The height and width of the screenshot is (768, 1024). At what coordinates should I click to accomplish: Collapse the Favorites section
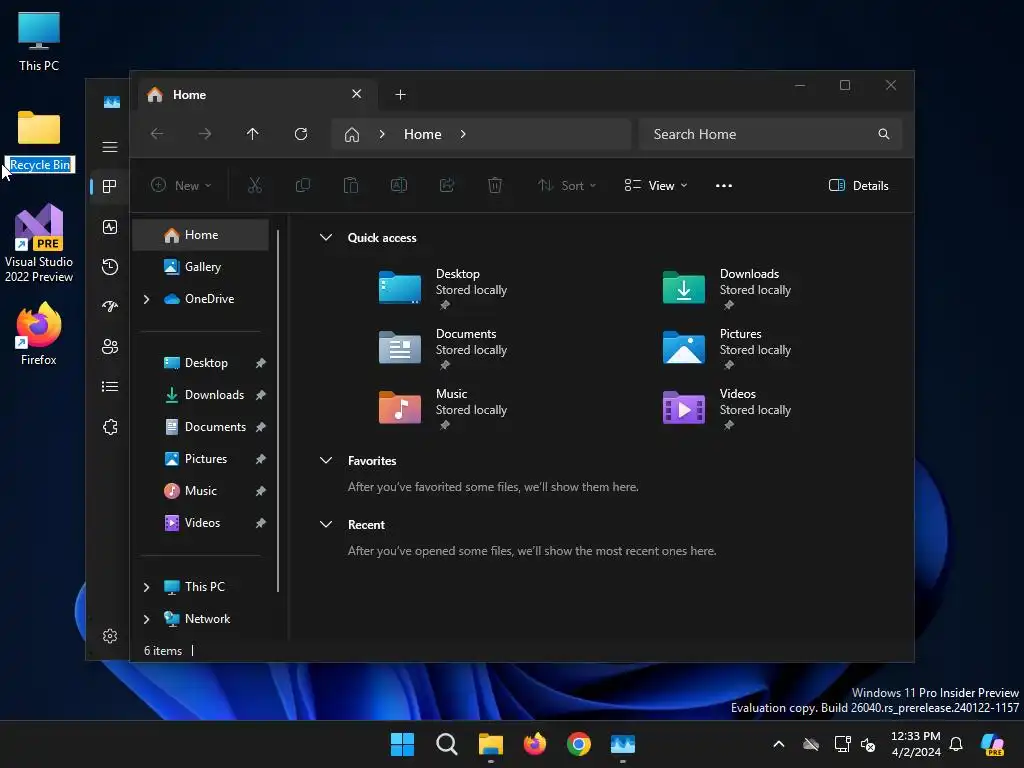(x=326, y=460)
